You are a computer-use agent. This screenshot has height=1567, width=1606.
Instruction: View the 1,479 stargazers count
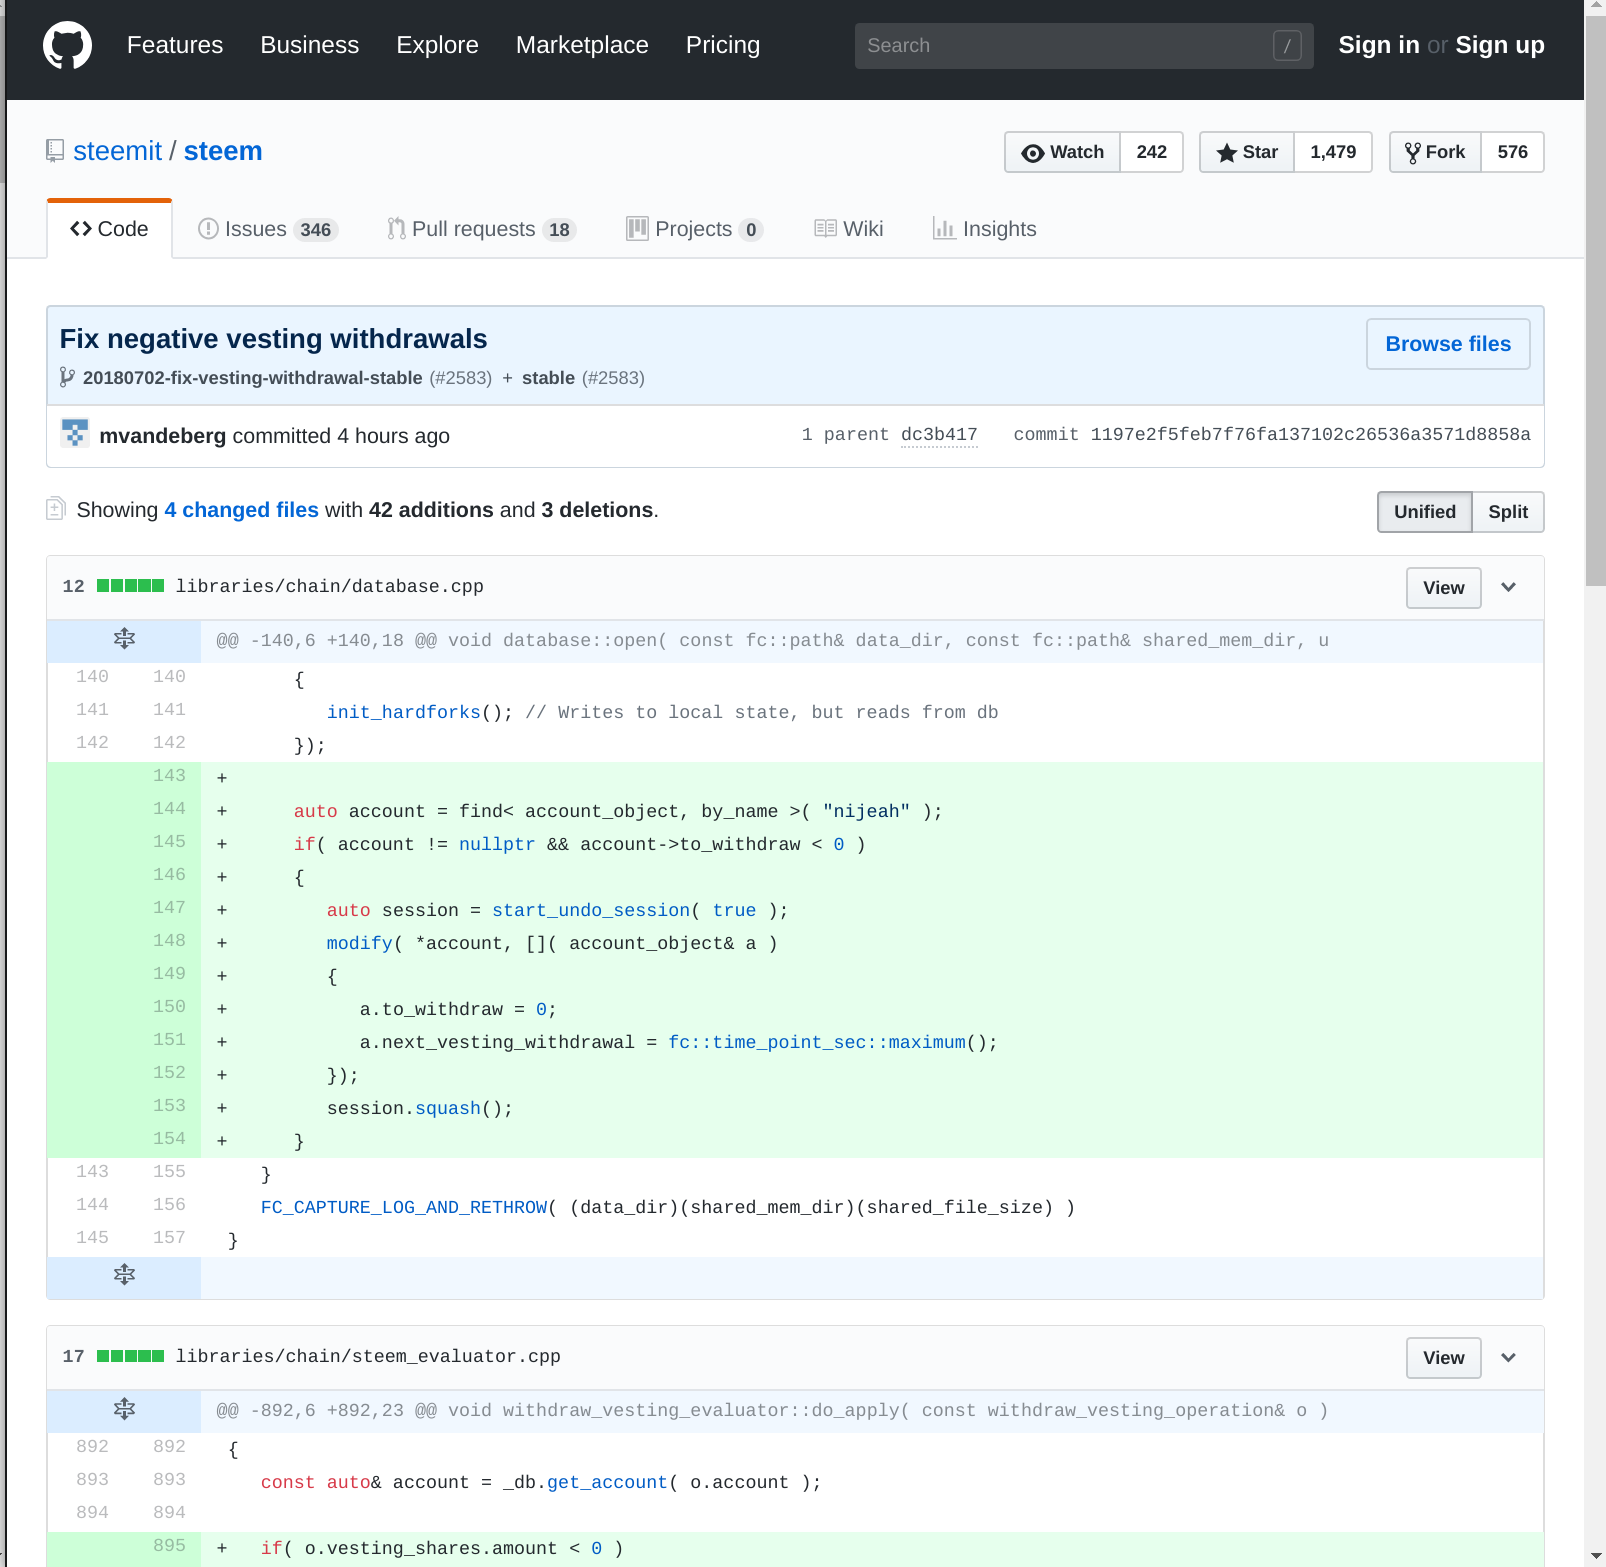click(1333, 152)
